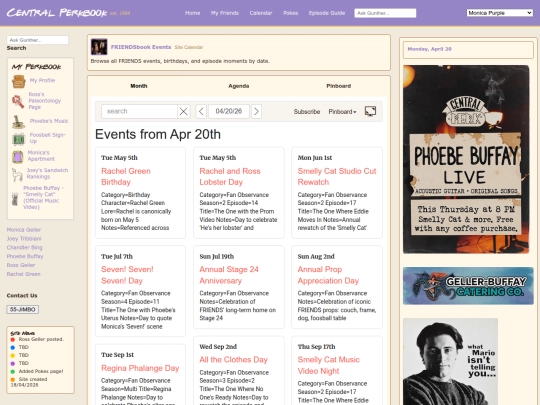Viewport: 540px width, 405px height.
Task: Open the Site Calendar link
Action: pos(189,47)
